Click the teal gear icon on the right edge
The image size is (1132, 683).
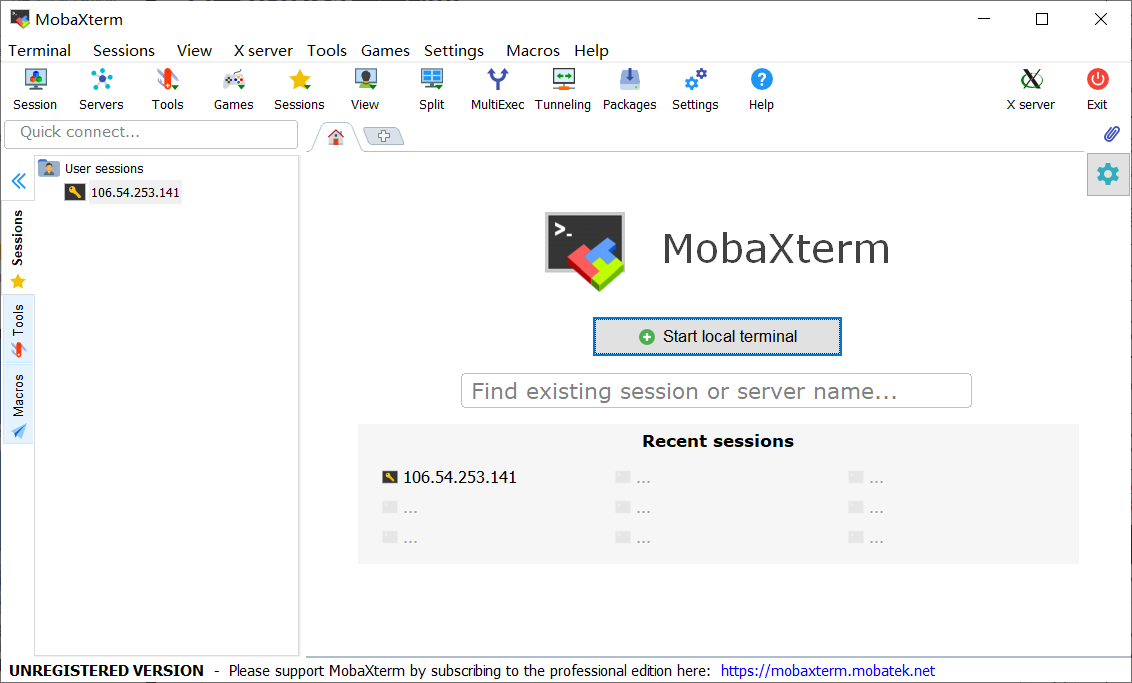click(1108, 174)
